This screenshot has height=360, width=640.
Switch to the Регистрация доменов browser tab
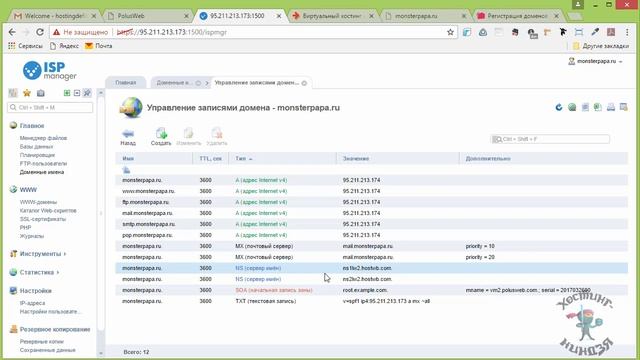tap(517, 16)
